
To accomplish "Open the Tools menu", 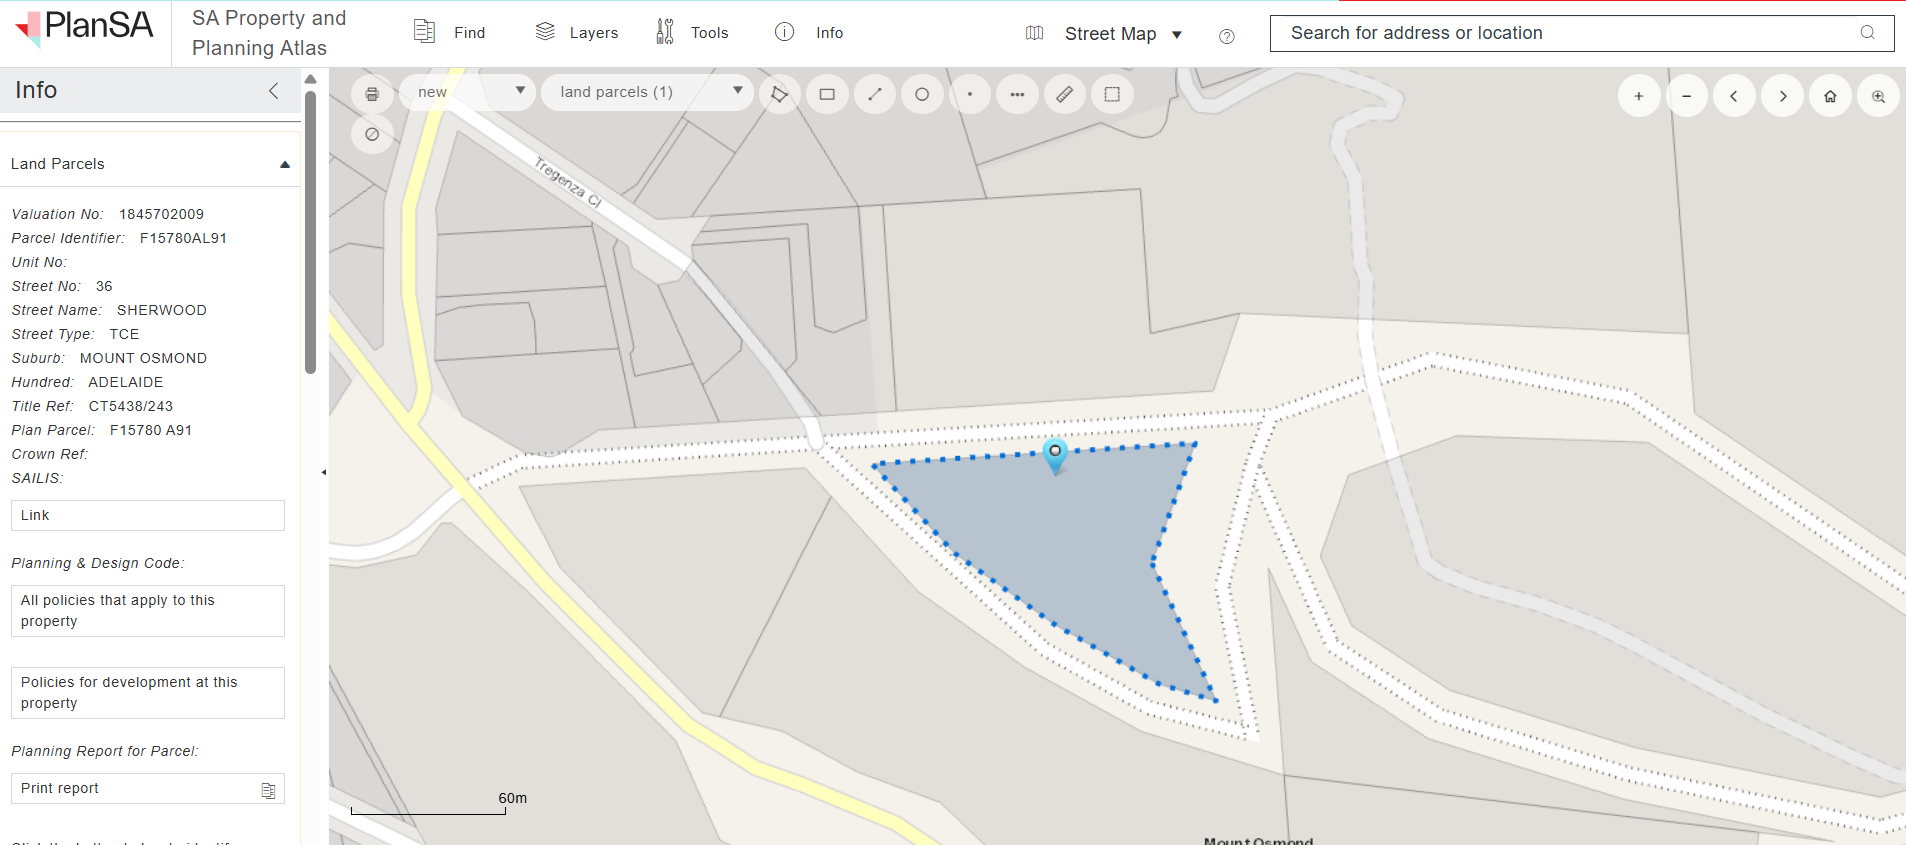I will (691, 32).
